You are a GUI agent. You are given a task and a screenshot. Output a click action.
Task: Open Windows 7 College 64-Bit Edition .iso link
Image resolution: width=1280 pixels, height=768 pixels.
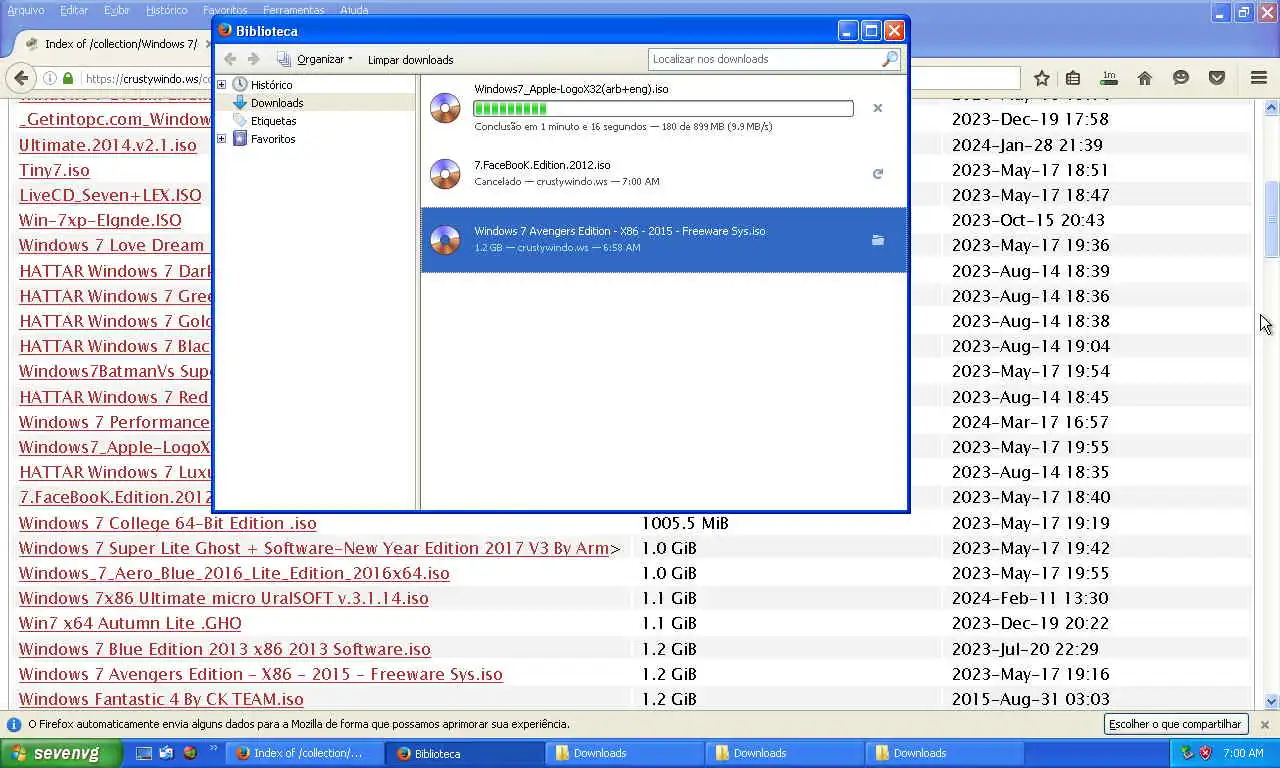[x=168, y=523]
